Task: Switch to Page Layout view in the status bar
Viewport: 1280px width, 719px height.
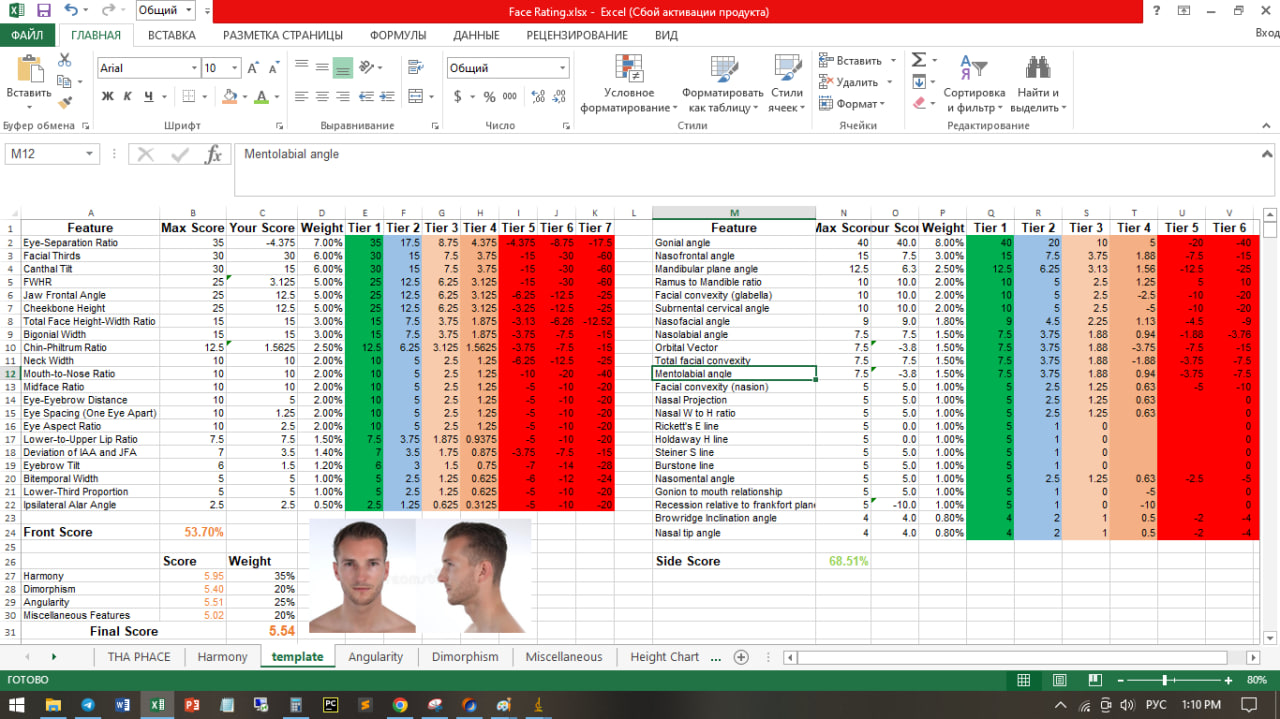Action: tap(1059, 680)
